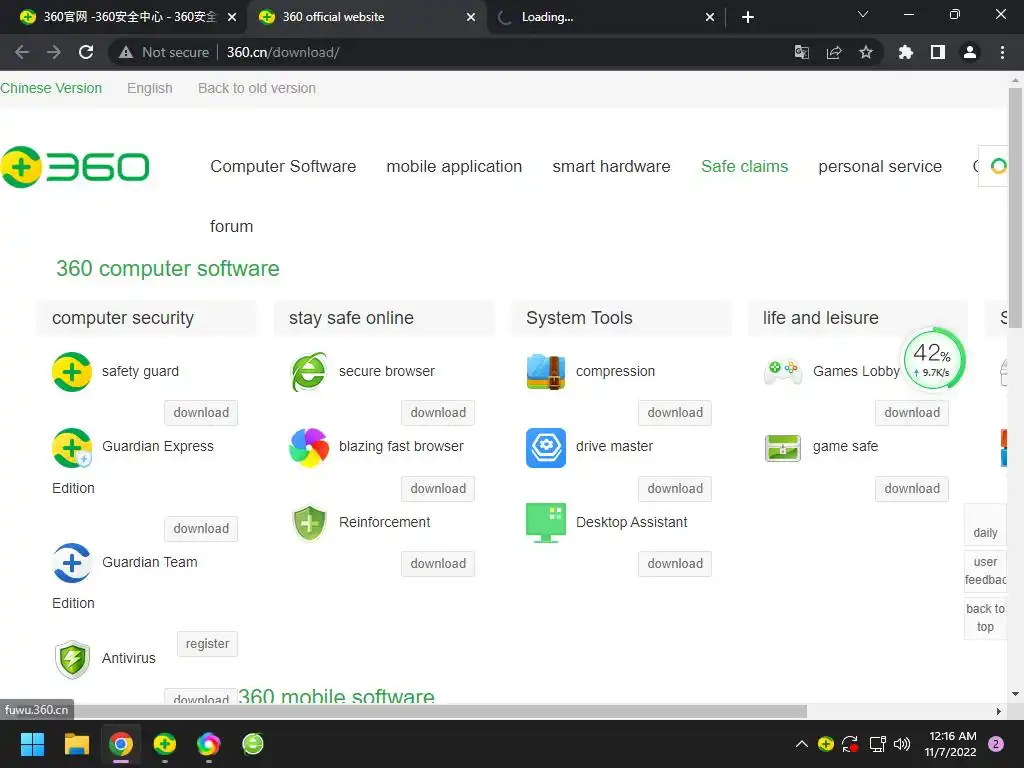Image resolution: width=1024 pixels, height=768 pixels.
Task: Click back to top side button
Action: pos(985,618)
